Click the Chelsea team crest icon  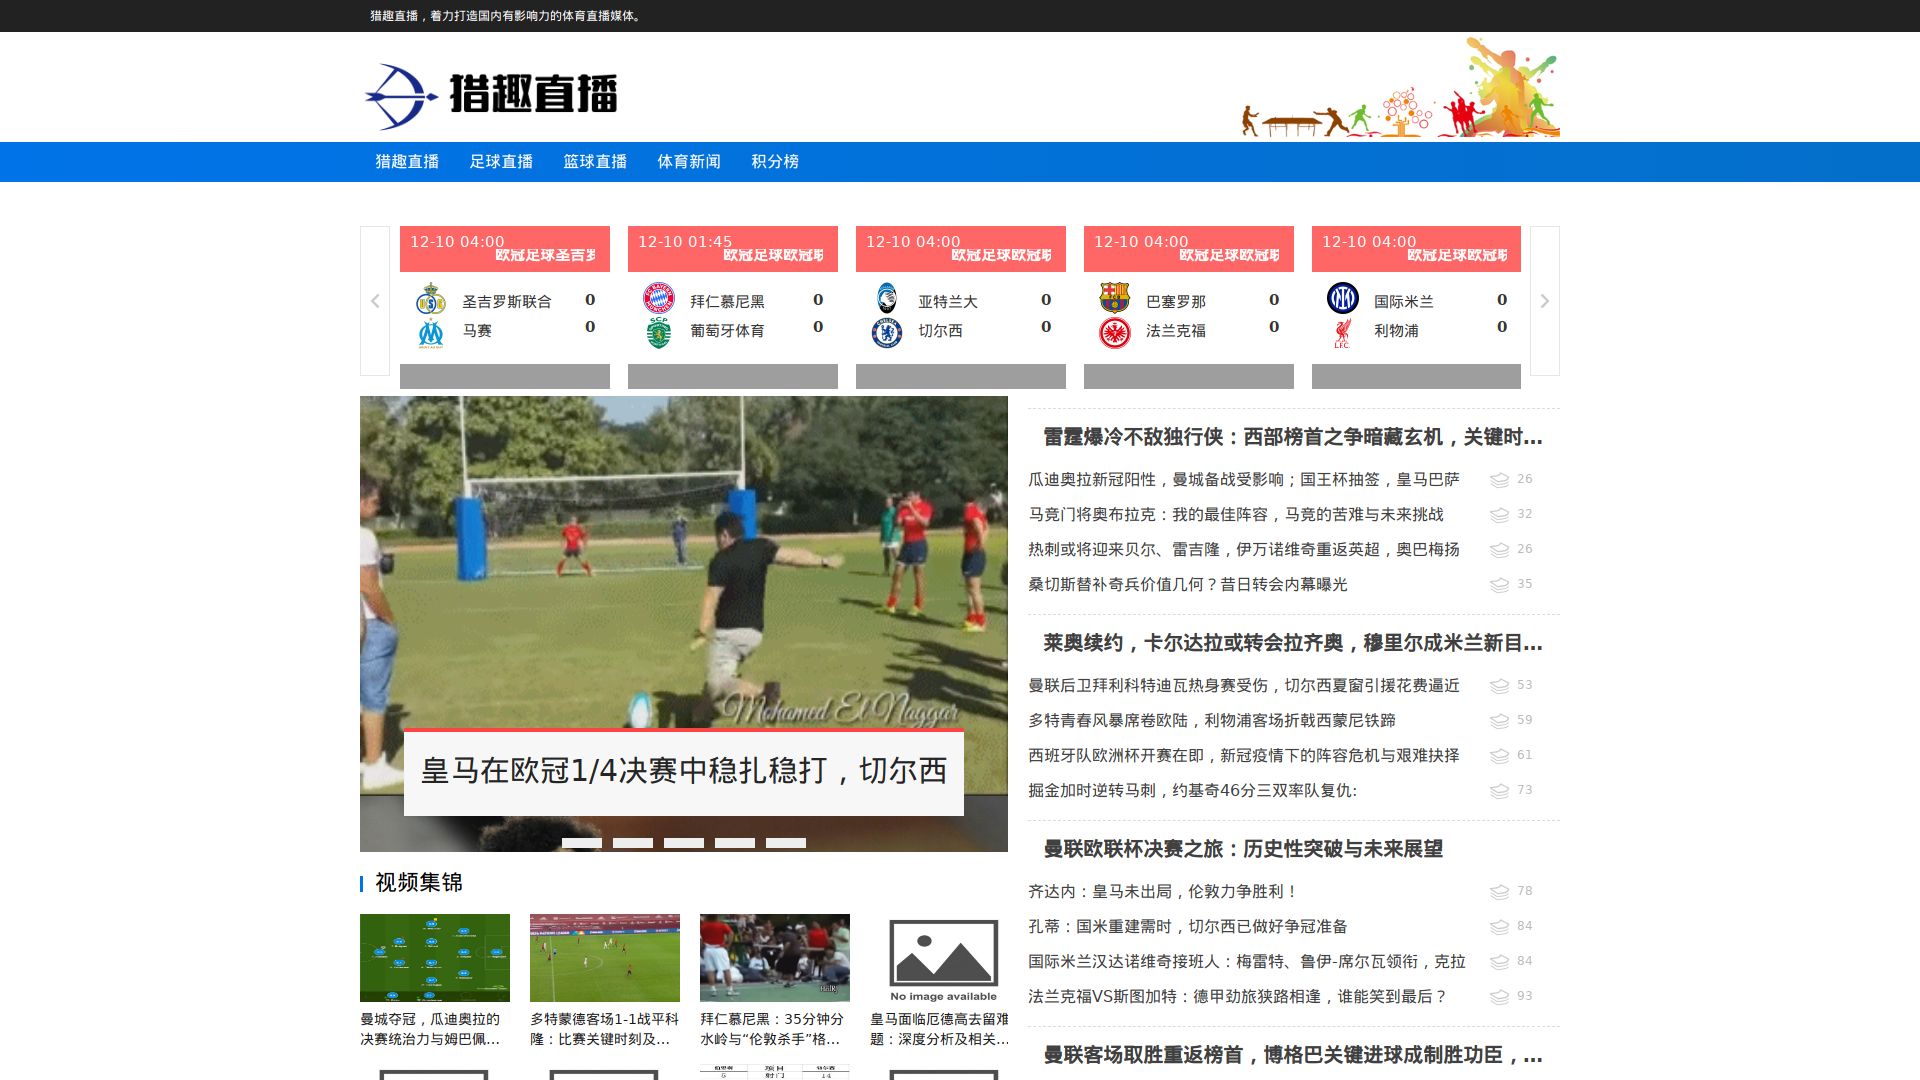[886, 332]
